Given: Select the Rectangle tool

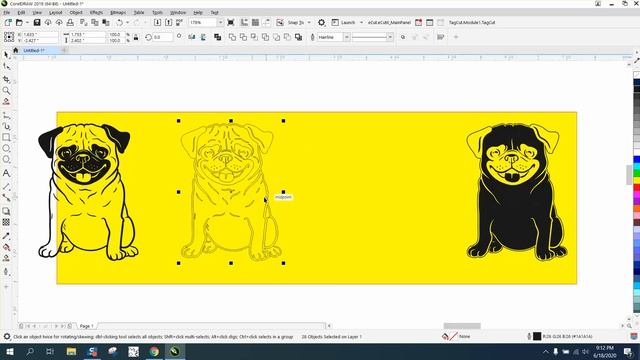Looking at the screenshot, I should (6, 137).
